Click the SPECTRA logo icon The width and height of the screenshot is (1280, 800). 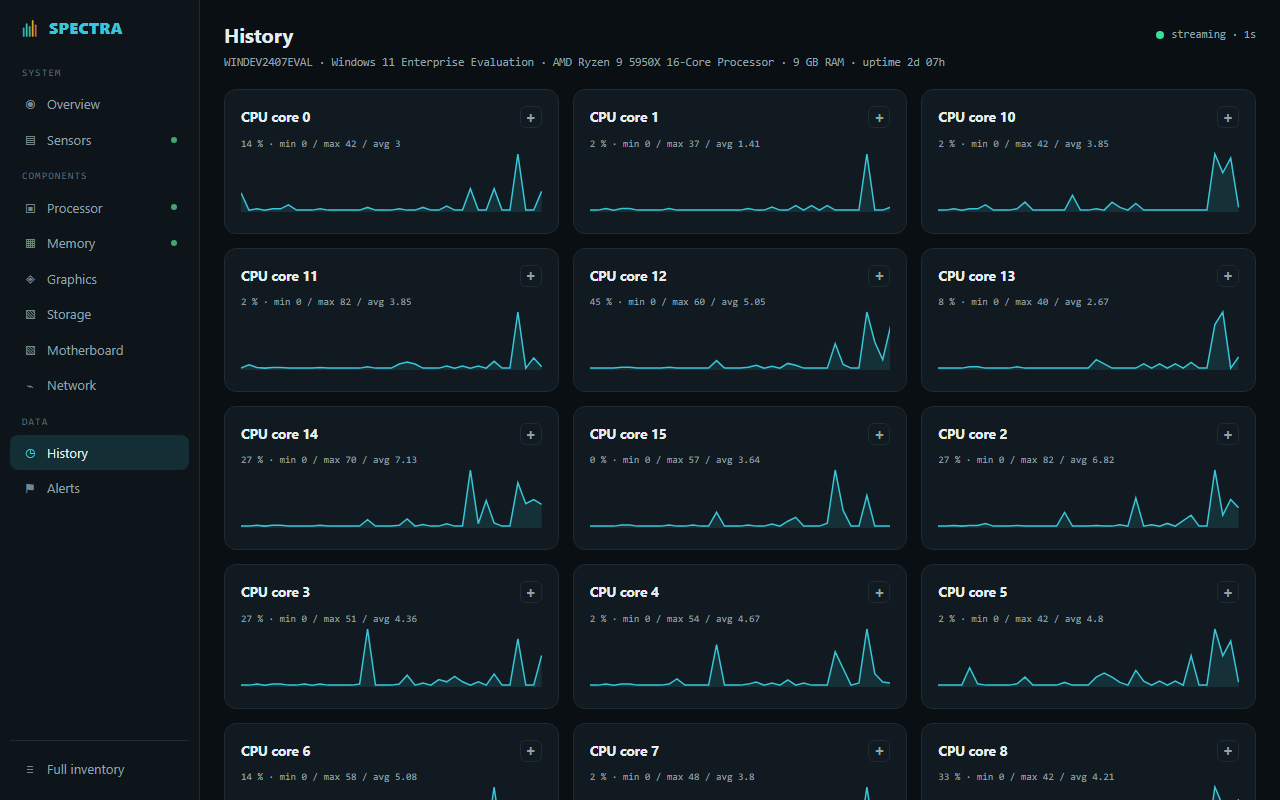click(30, 29)
